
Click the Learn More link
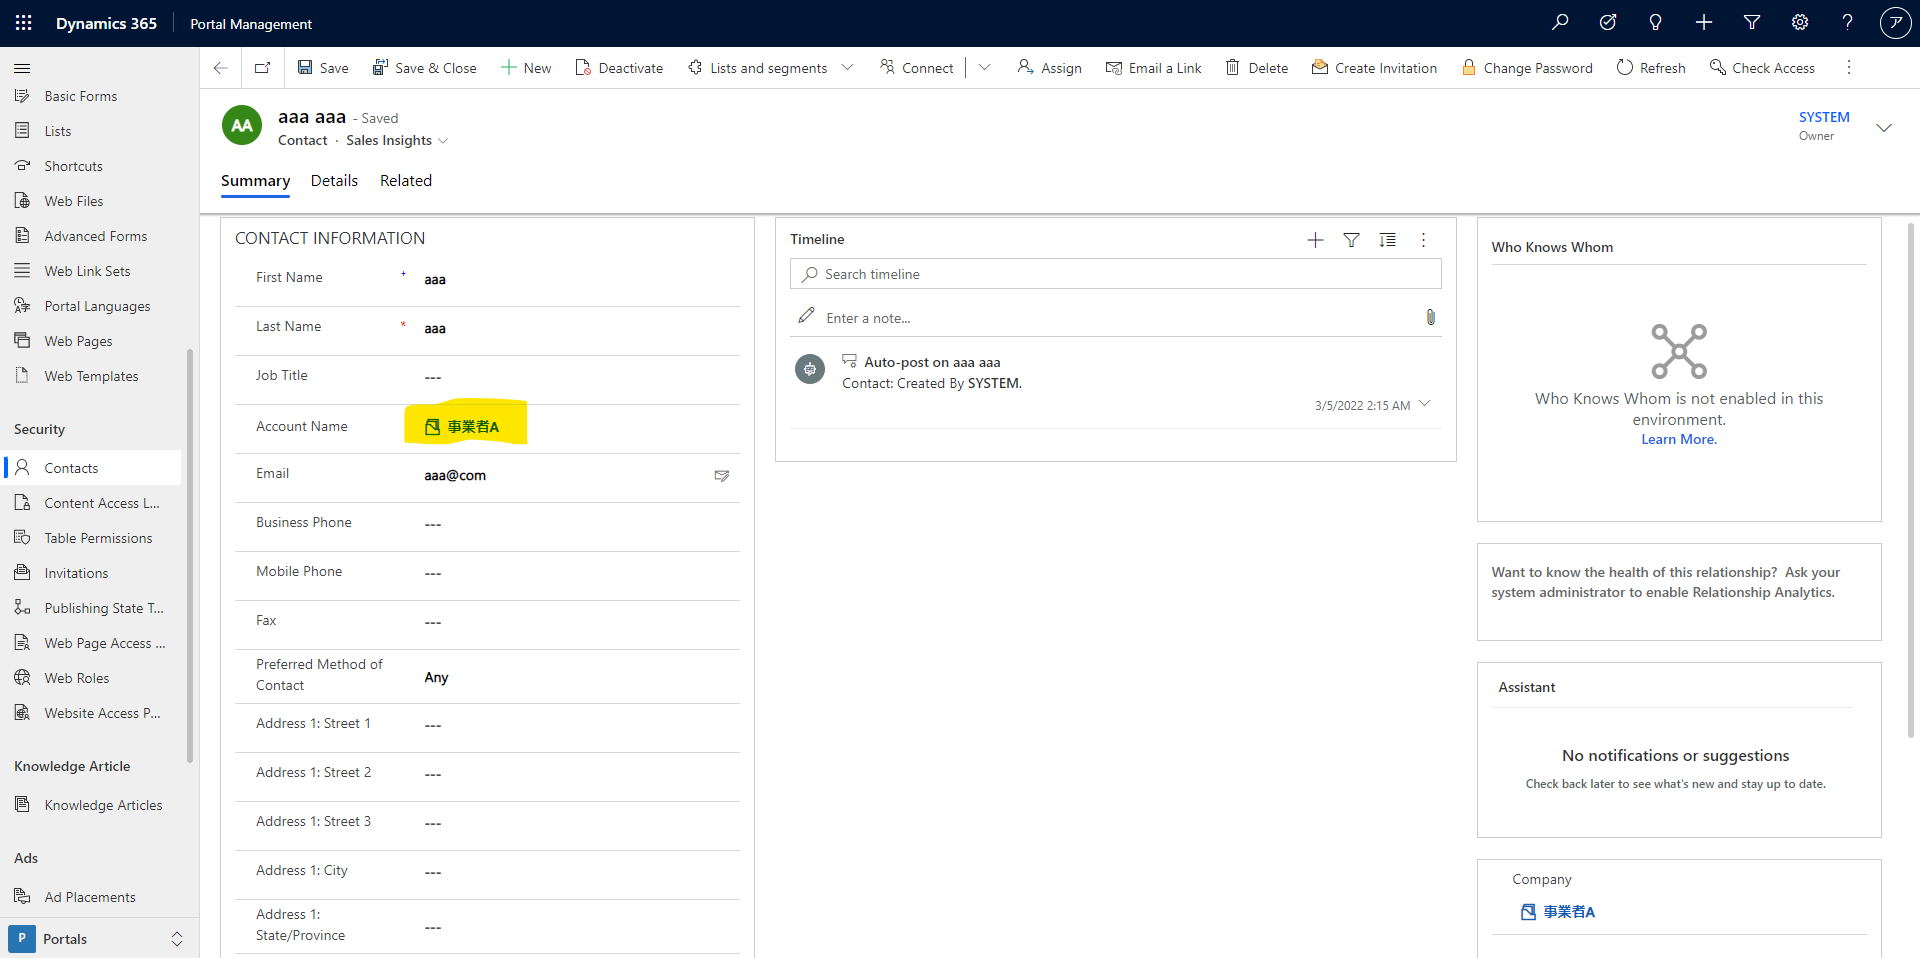(1679, 440)
